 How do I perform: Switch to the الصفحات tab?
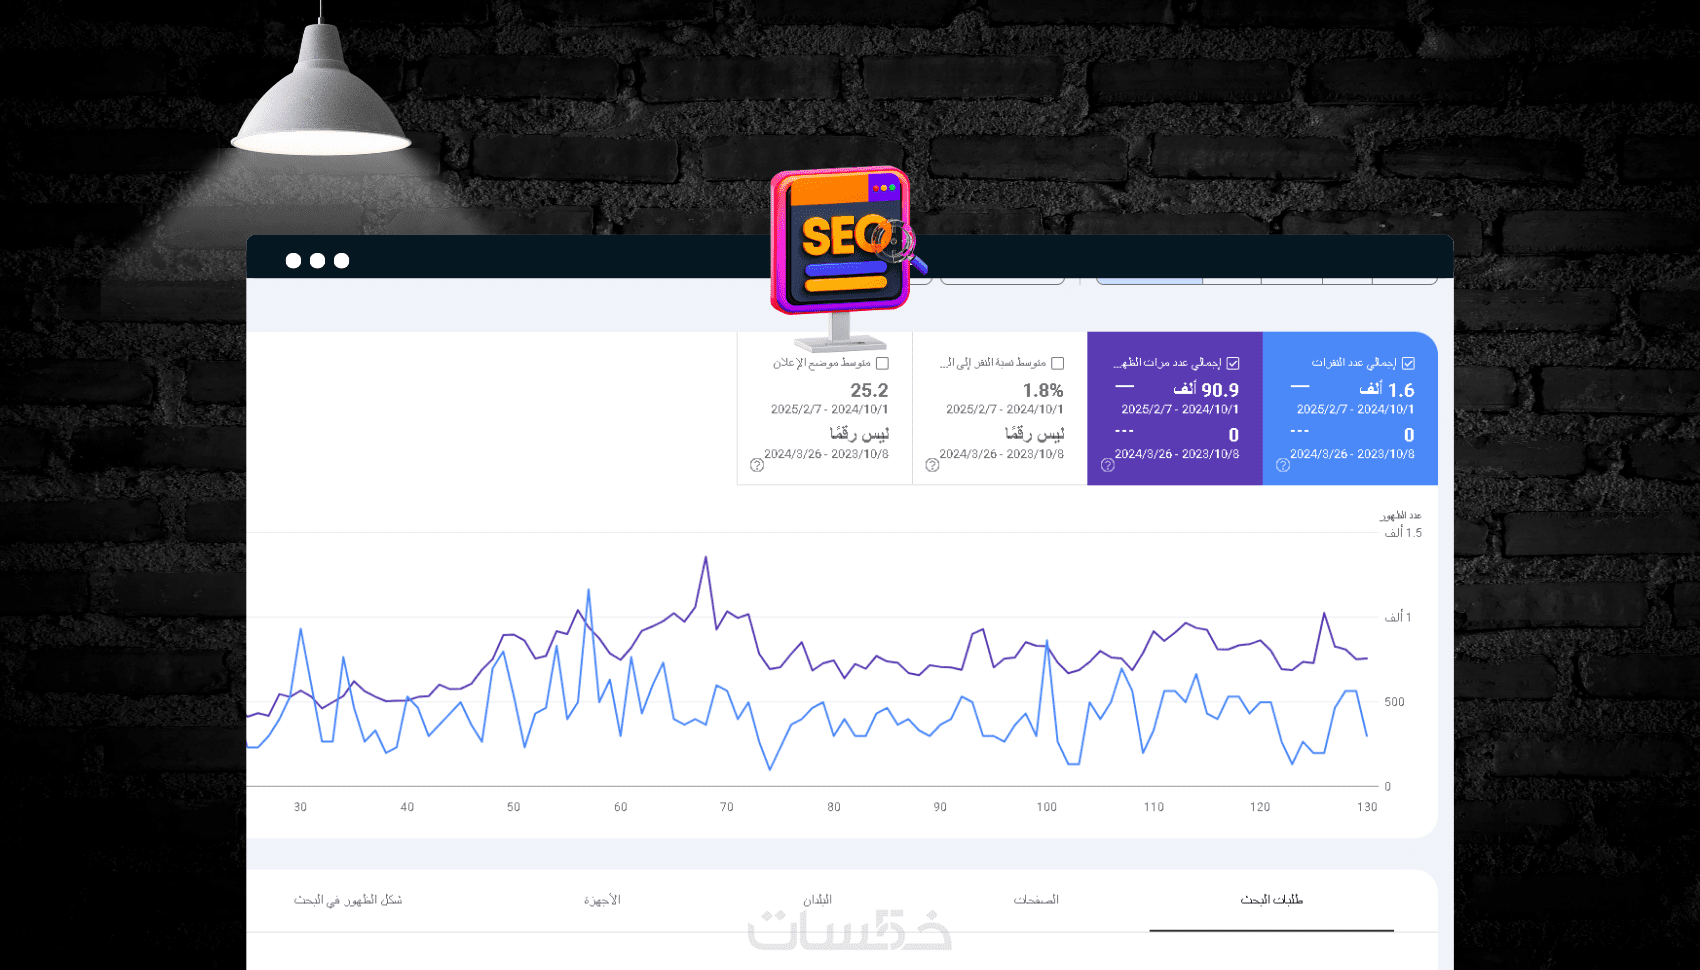coord(1036,900)
